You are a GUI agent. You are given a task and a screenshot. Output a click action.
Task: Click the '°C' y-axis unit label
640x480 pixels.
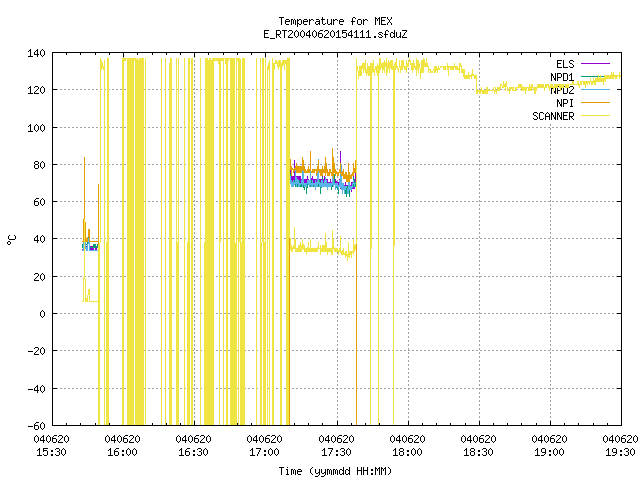click(11, 240)
